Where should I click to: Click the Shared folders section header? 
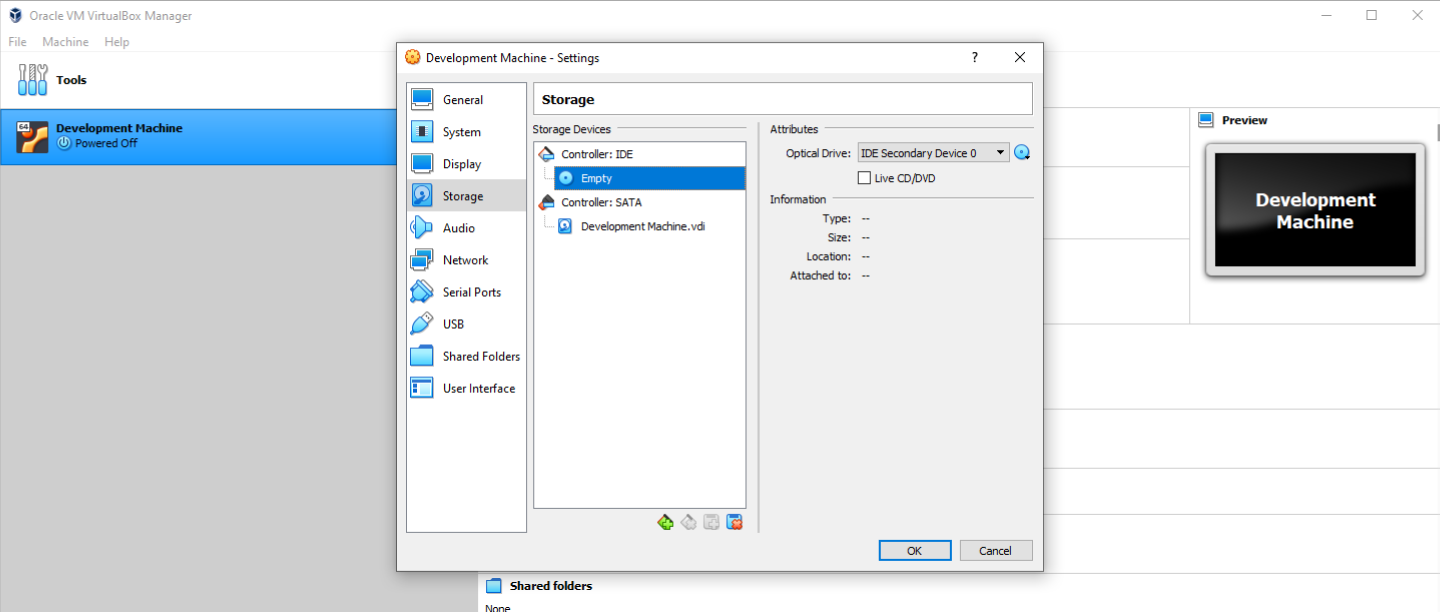coord(551,586)
